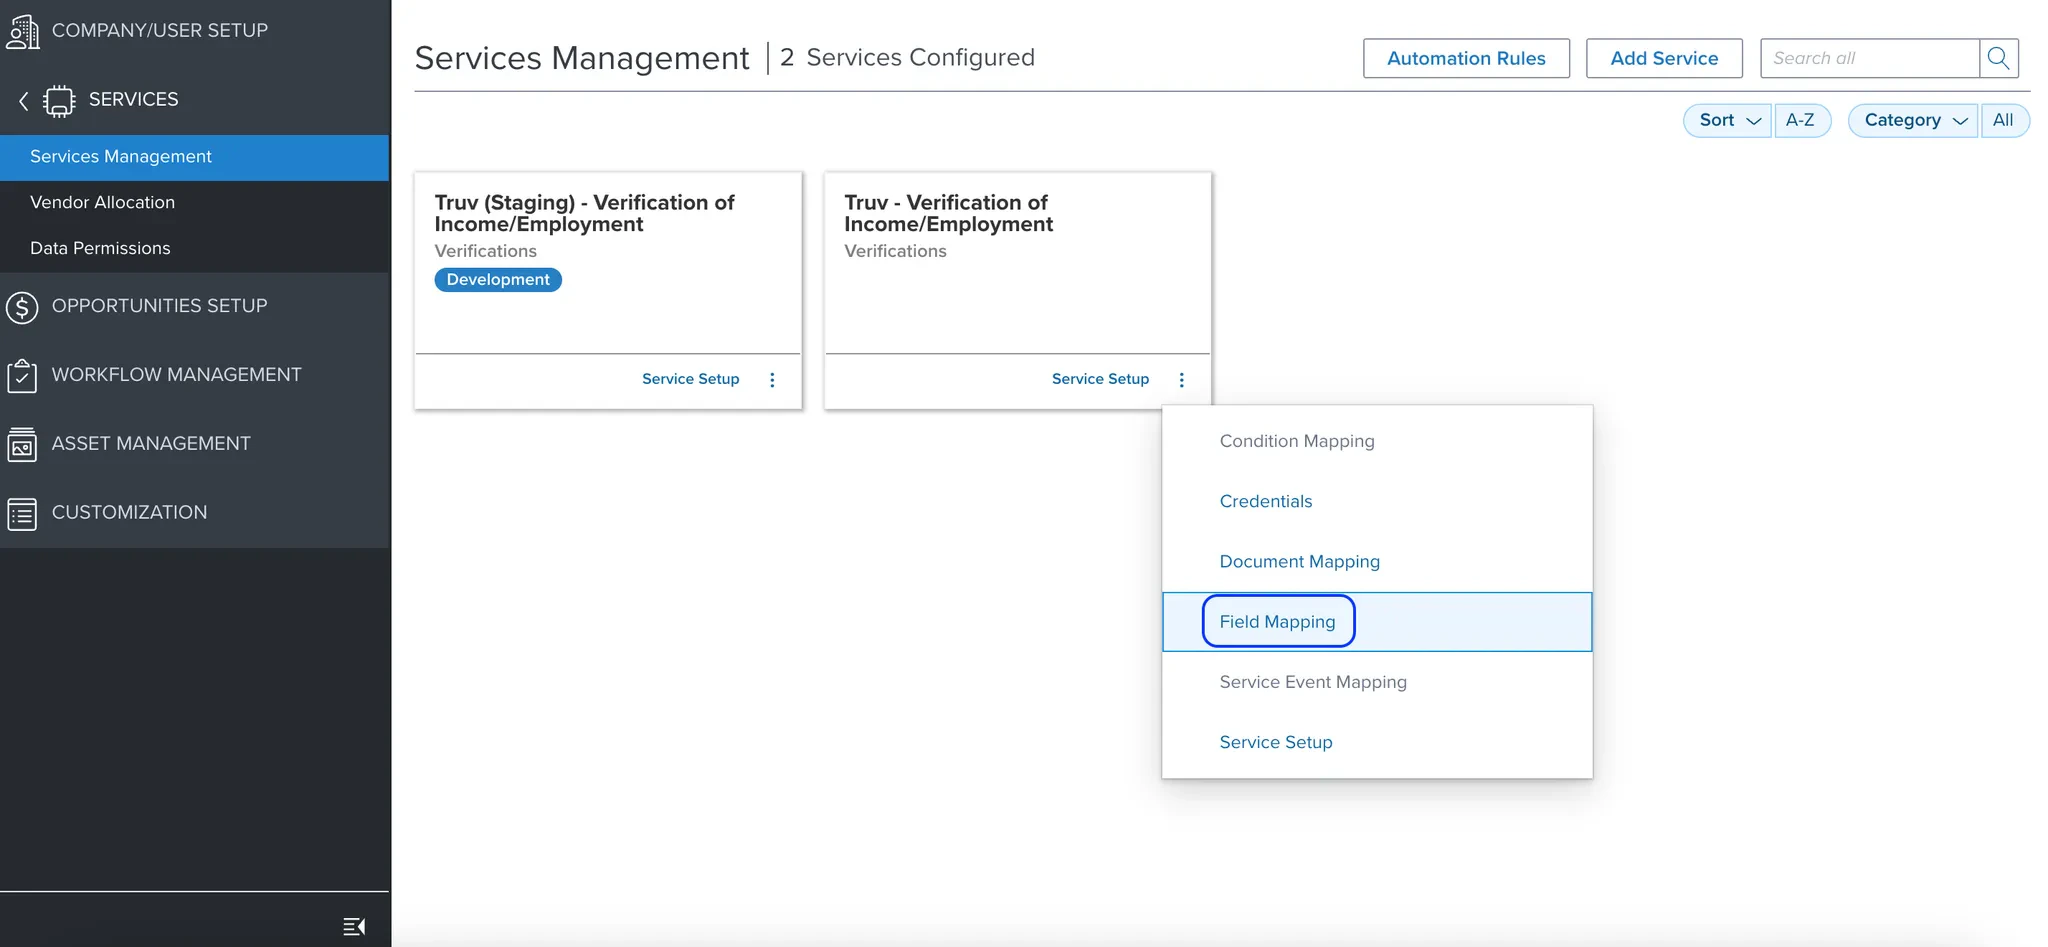Open Asset Management picture icon
Viewport: 2048px width, 947px height.
tap(23, 444)
